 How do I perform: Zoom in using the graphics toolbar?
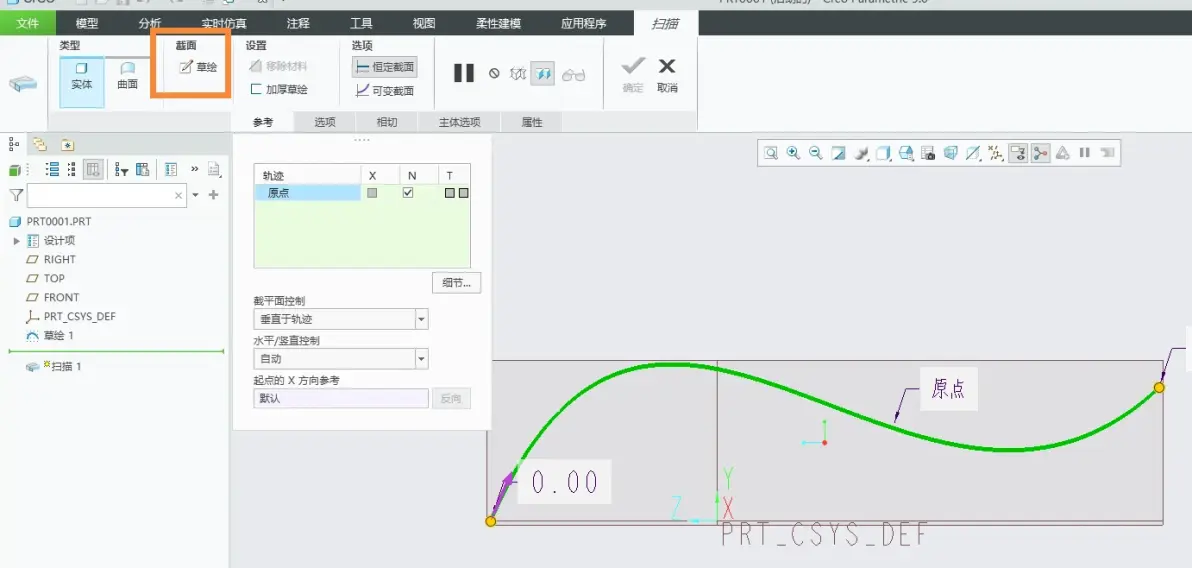(793, 153)
